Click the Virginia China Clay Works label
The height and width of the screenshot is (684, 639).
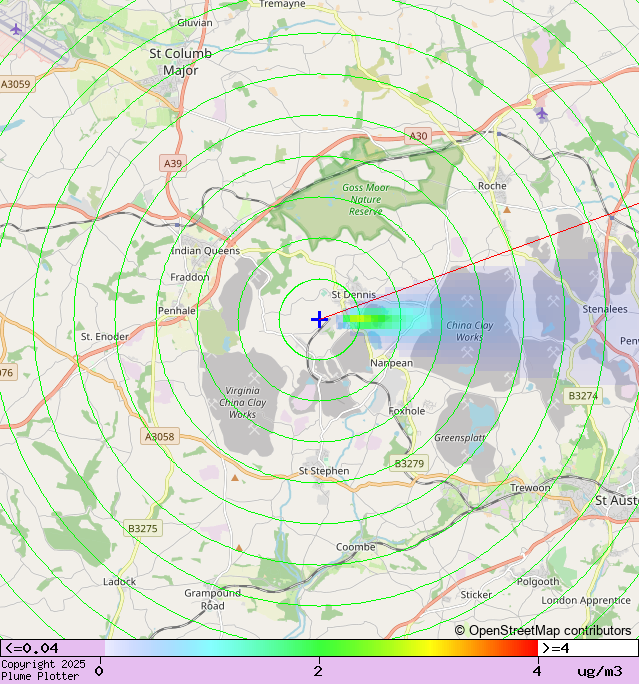pyautogui.click(x=243, y=403)
